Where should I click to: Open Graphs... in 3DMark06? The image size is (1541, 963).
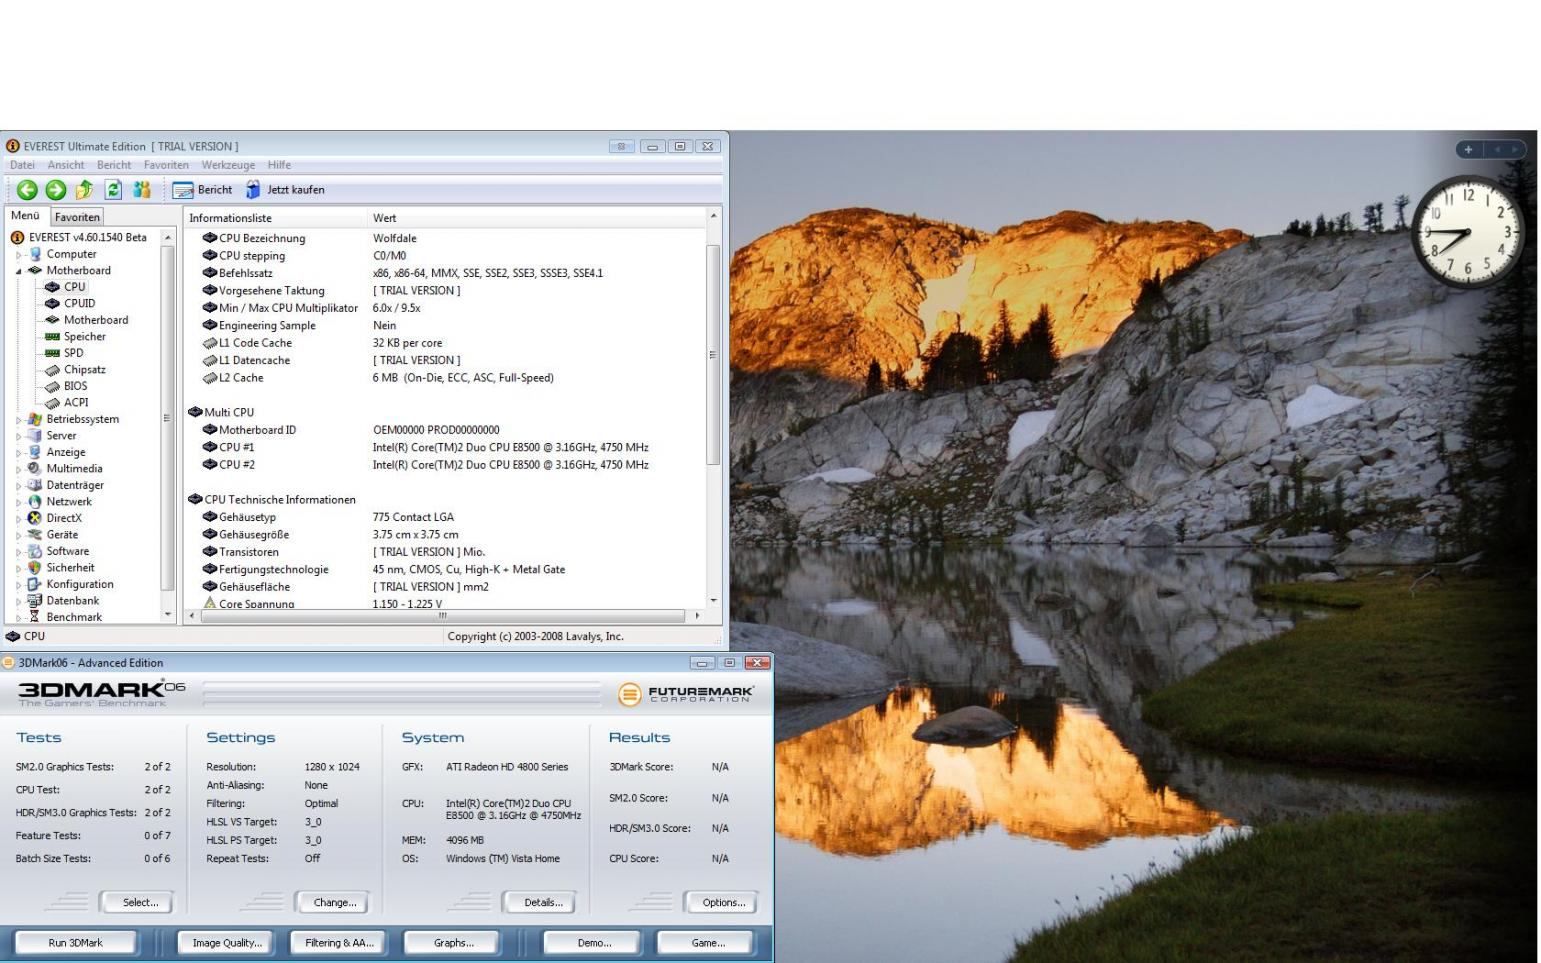[454, 943]
